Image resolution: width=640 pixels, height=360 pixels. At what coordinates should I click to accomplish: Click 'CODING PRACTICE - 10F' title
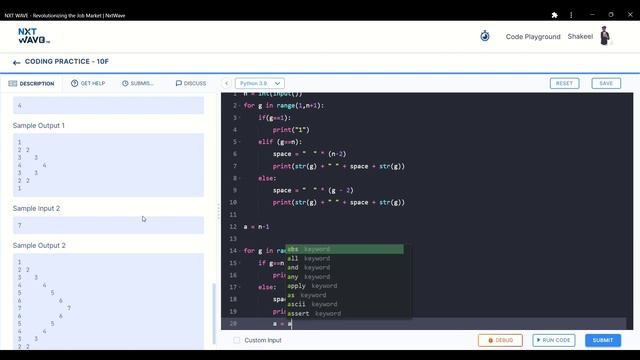coord(67,62)
